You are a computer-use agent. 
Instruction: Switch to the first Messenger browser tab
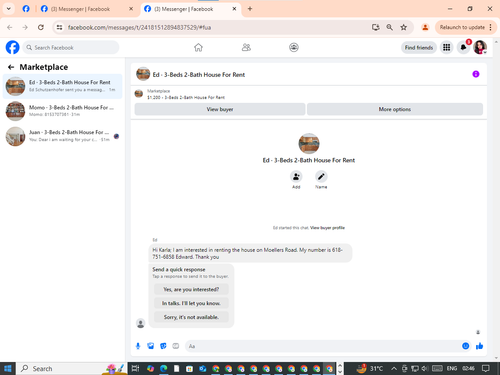(87, 9)
